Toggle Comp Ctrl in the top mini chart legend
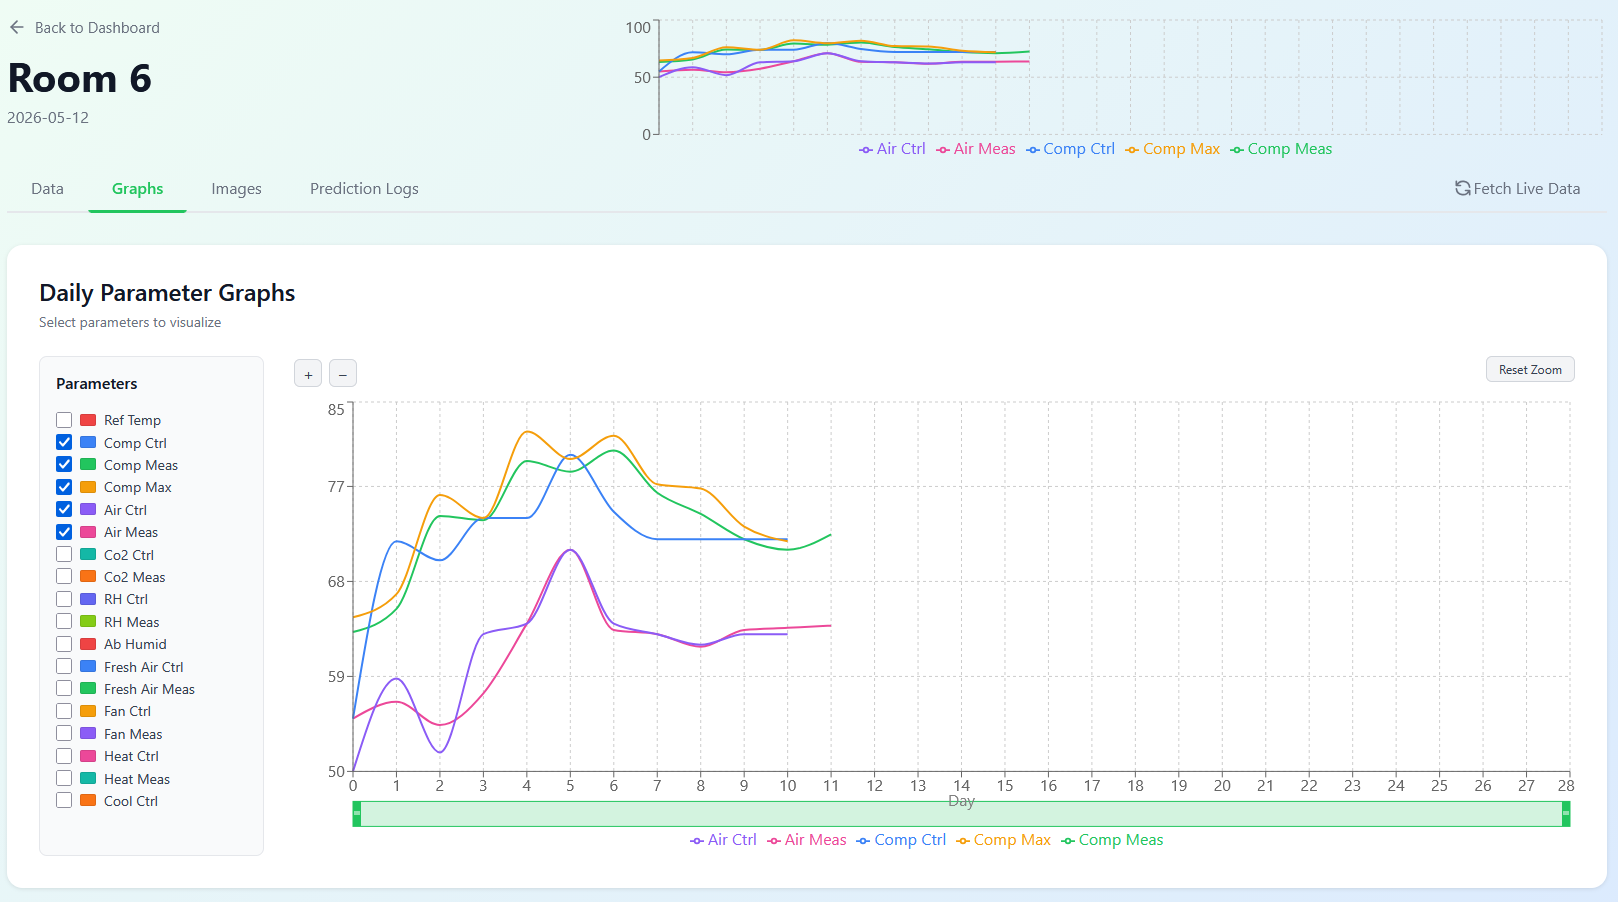The width and height of the screenshot is (1618, 902). [x=1070, y=149]
